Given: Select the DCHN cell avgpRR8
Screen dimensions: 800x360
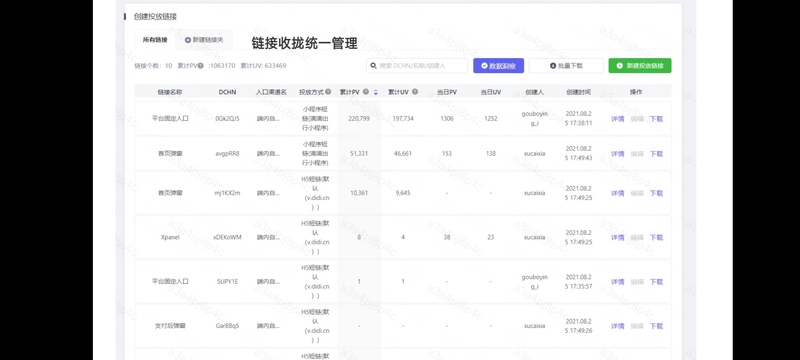Looking at the screenshot, I should click(x=228, y=153).
